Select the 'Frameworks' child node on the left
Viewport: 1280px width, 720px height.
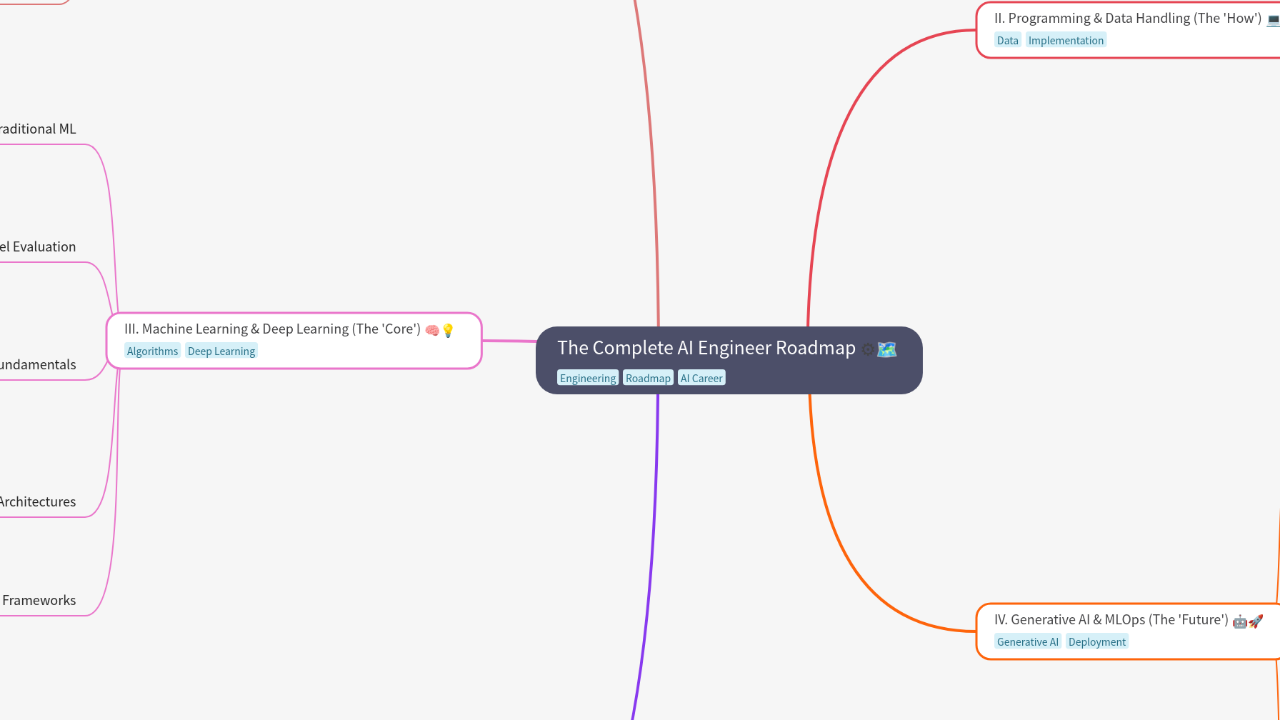click(39, 601)
